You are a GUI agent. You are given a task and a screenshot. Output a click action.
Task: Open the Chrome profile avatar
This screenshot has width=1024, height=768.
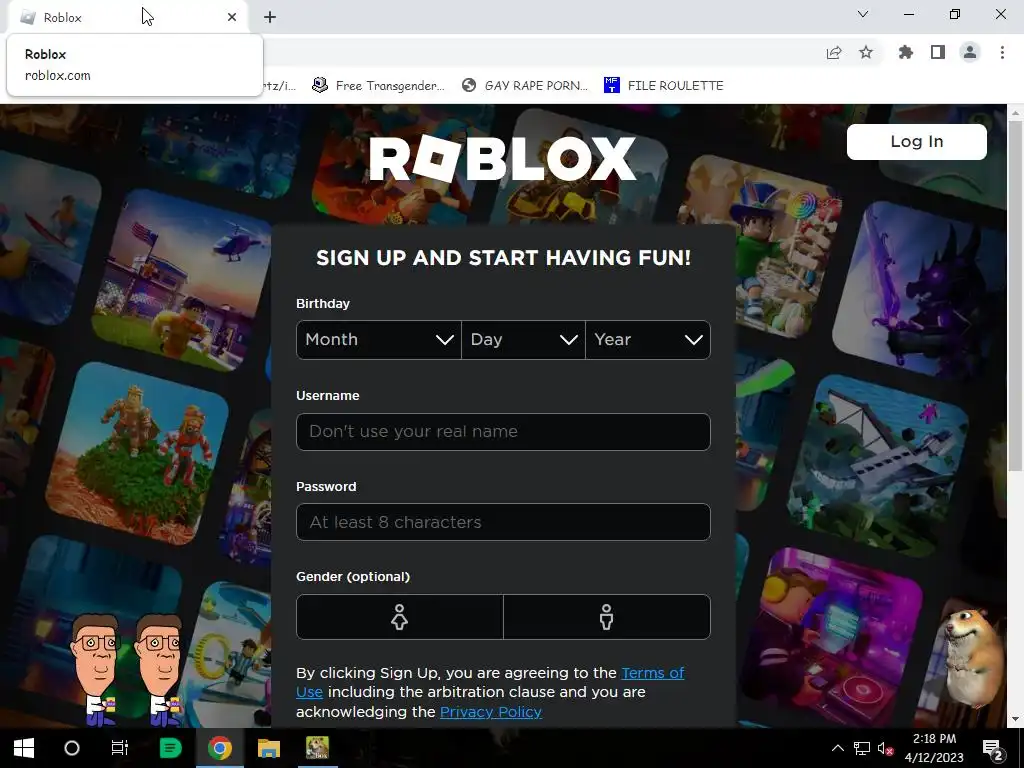point(970,52)
